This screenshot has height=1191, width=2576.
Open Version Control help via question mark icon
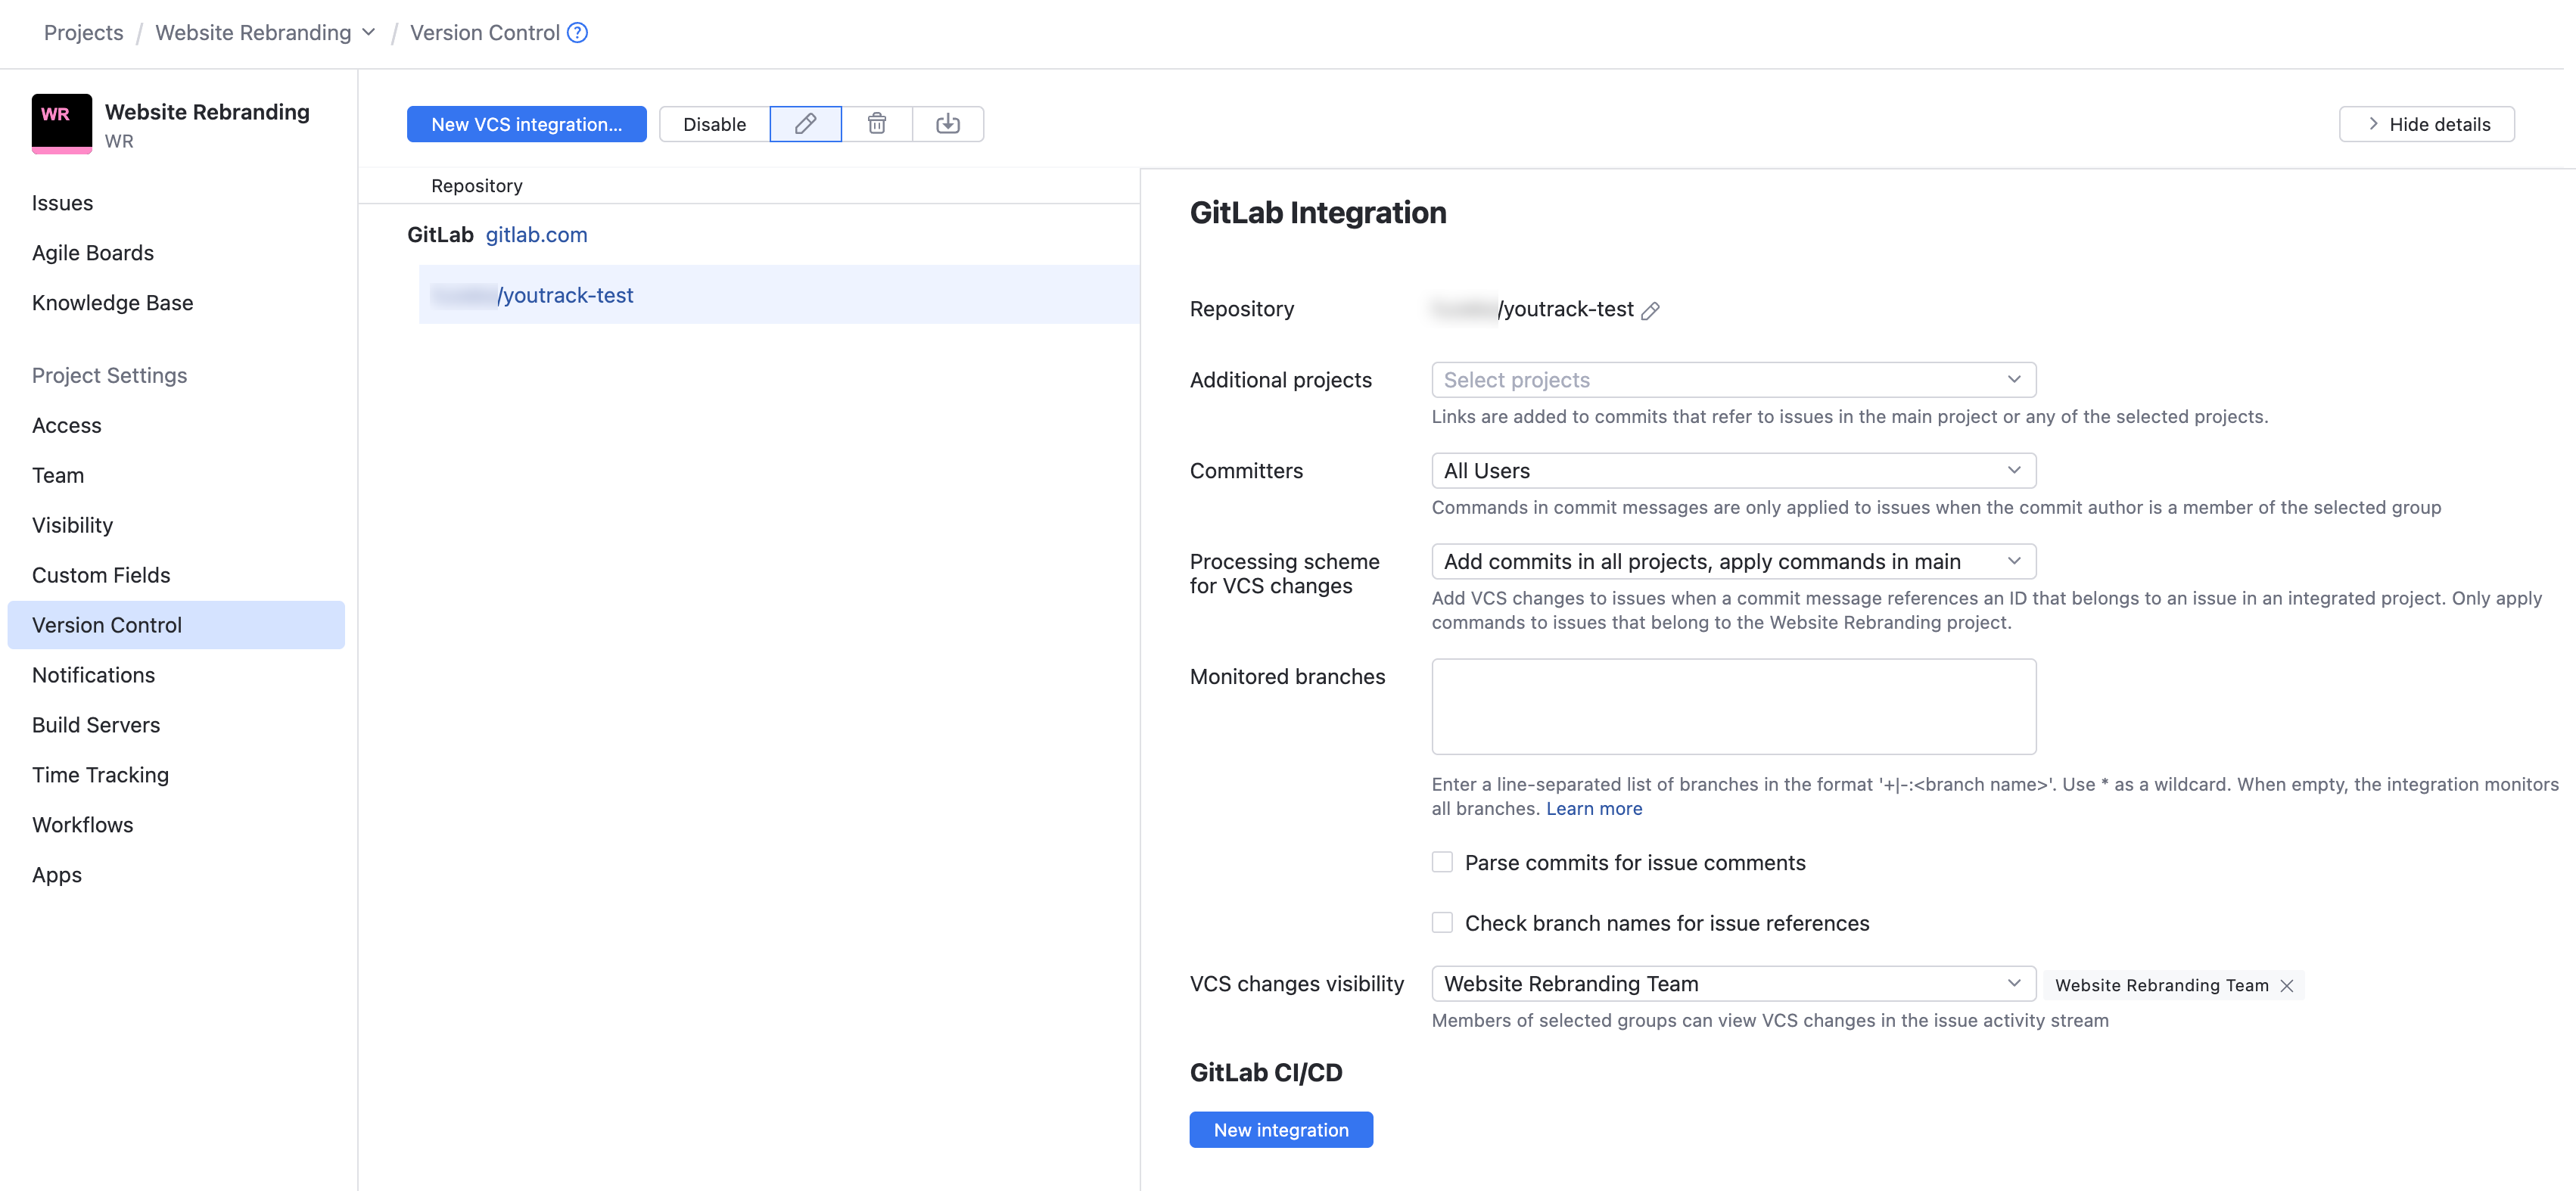tap(577, 32)
